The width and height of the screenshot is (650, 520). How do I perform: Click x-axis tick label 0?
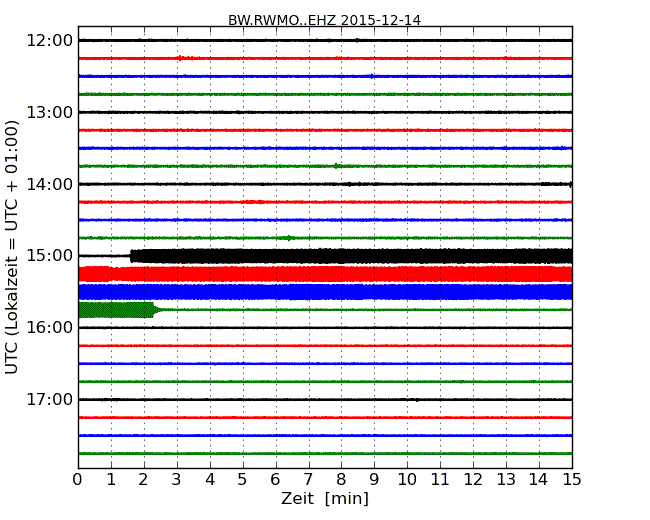[x=78, y=480]
